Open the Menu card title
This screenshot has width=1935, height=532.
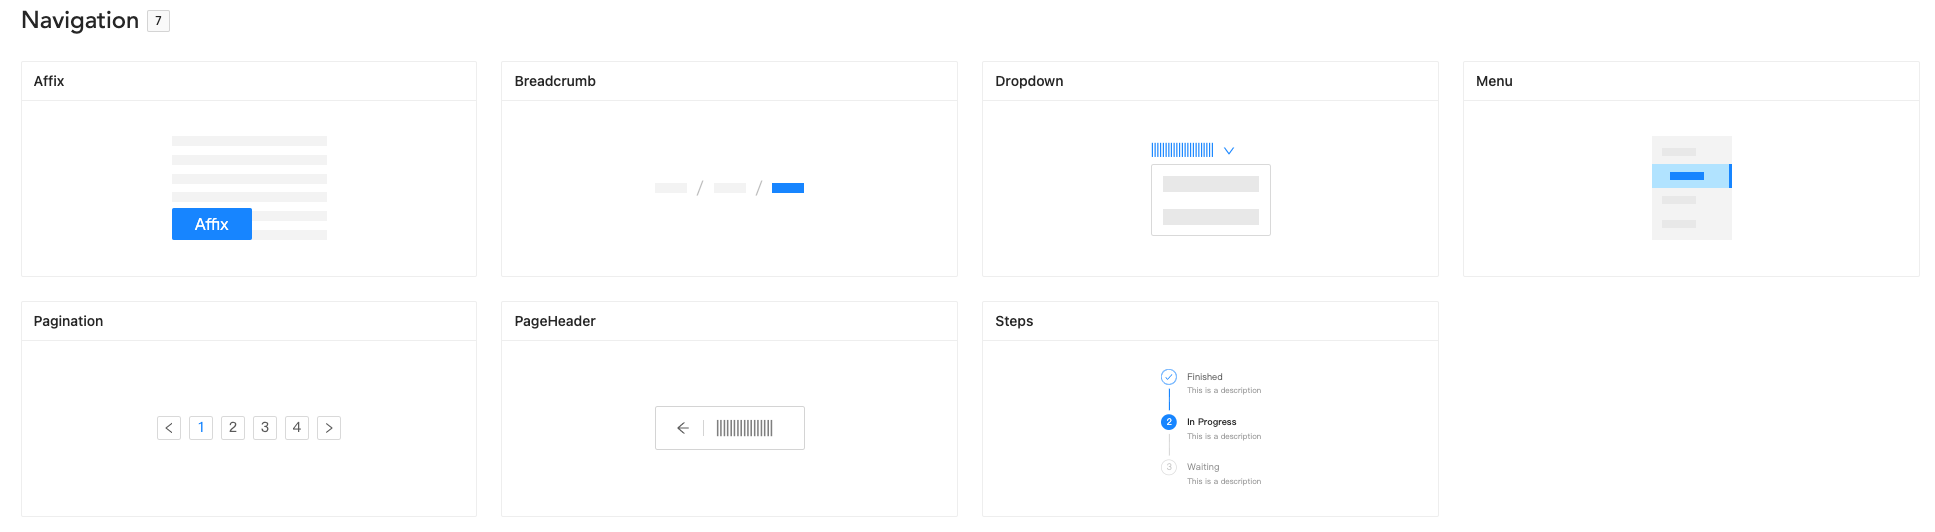pyautogui.click(x=1494, y=81)
